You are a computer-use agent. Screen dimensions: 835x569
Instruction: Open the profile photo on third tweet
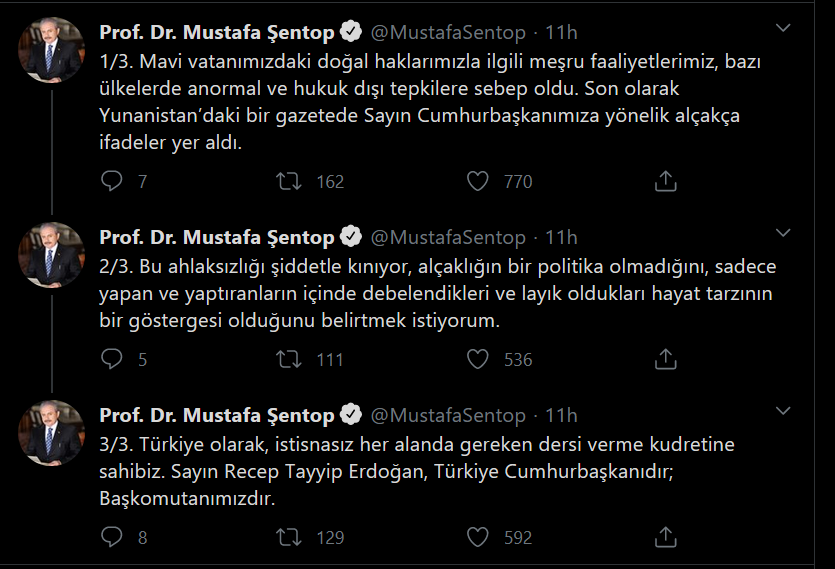[x=52, y=432]
